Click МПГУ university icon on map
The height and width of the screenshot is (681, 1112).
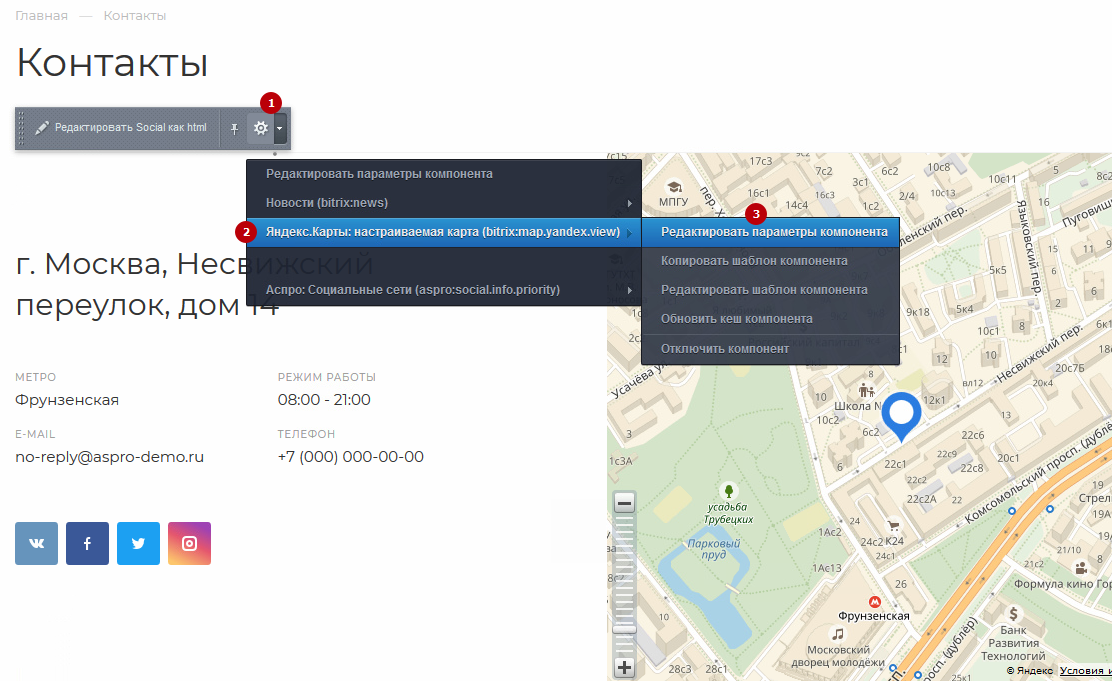tap(674, 187)
